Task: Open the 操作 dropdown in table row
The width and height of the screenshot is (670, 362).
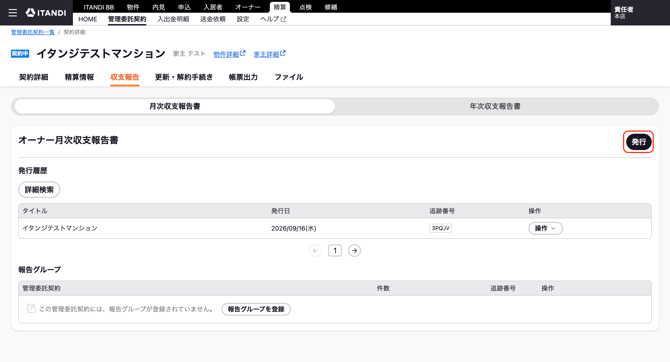Action: tap(545, 228)
